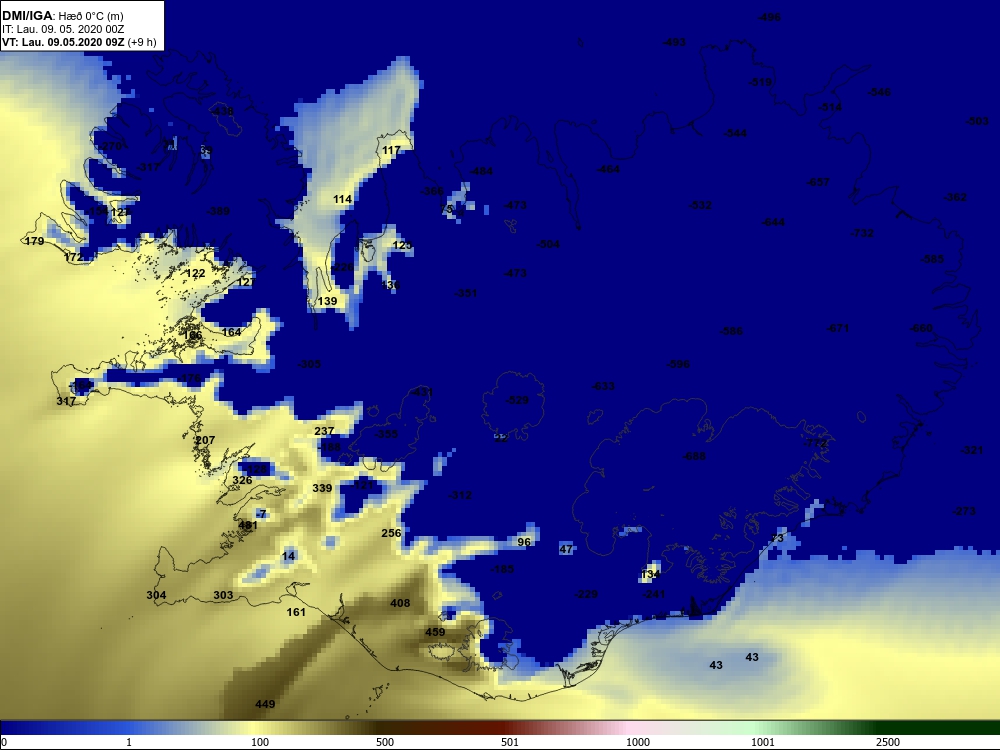Click the map value "481"
Image resolution: width=1000 pixels, height=750 pixels.
[x=247, y=526]
